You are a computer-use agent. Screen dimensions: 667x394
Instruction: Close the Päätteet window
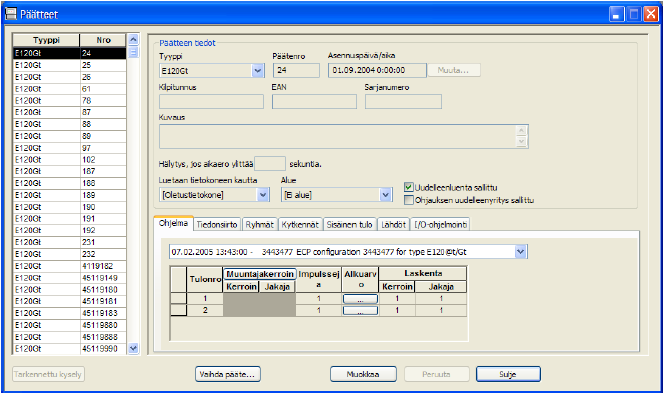[x=651, y=14]
